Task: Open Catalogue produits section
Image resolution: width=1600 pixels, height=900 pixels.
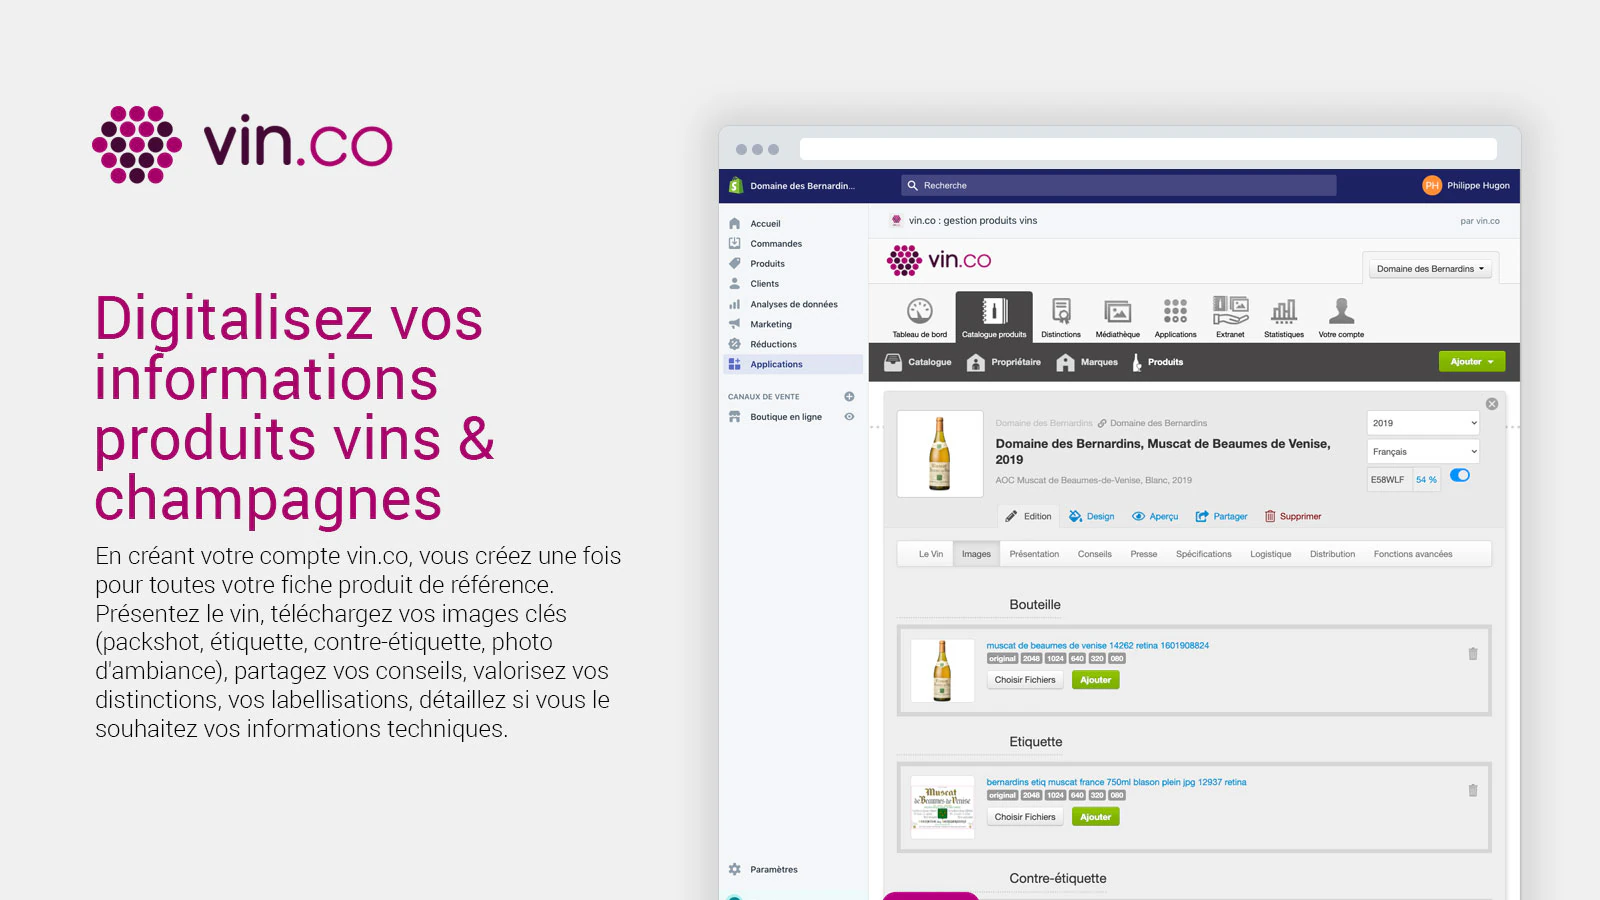Action: point(994,318)
